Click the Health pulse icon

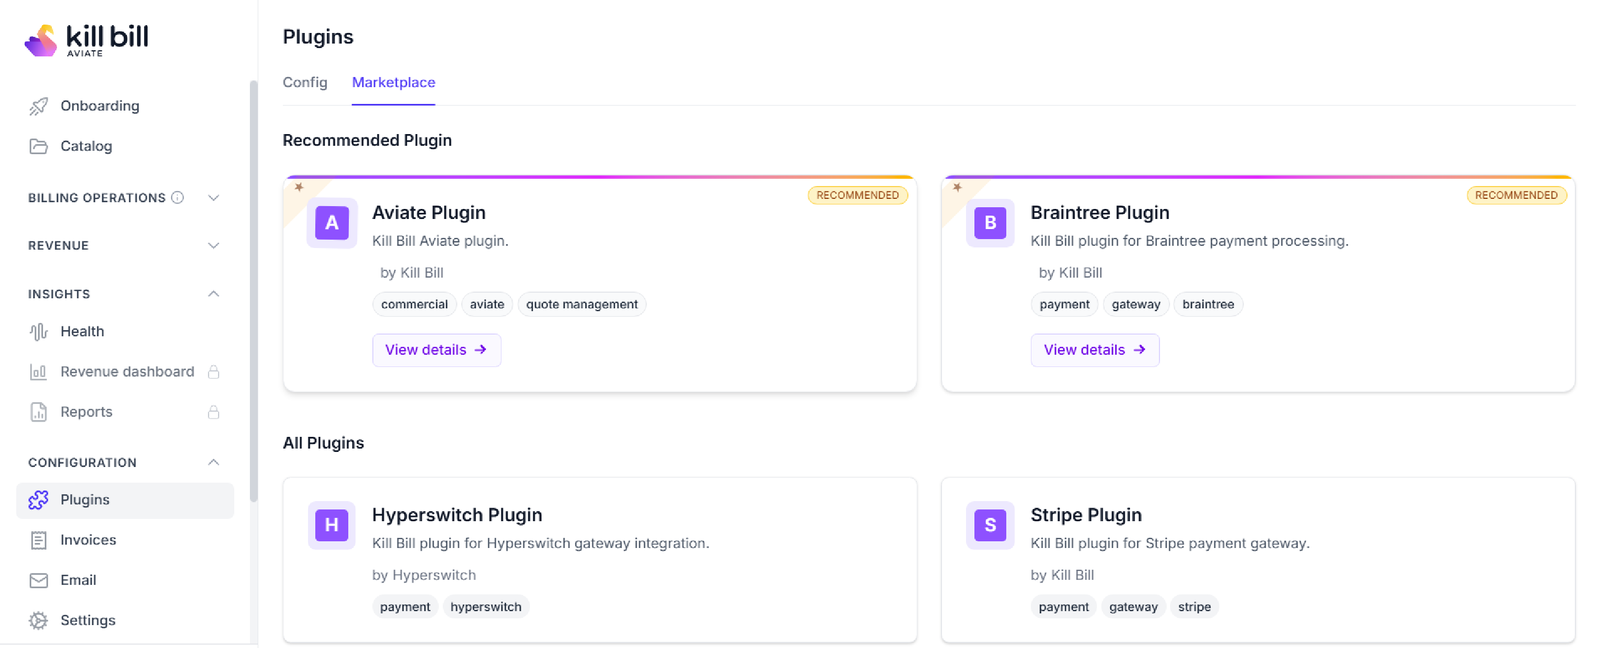tap(39, 332)
